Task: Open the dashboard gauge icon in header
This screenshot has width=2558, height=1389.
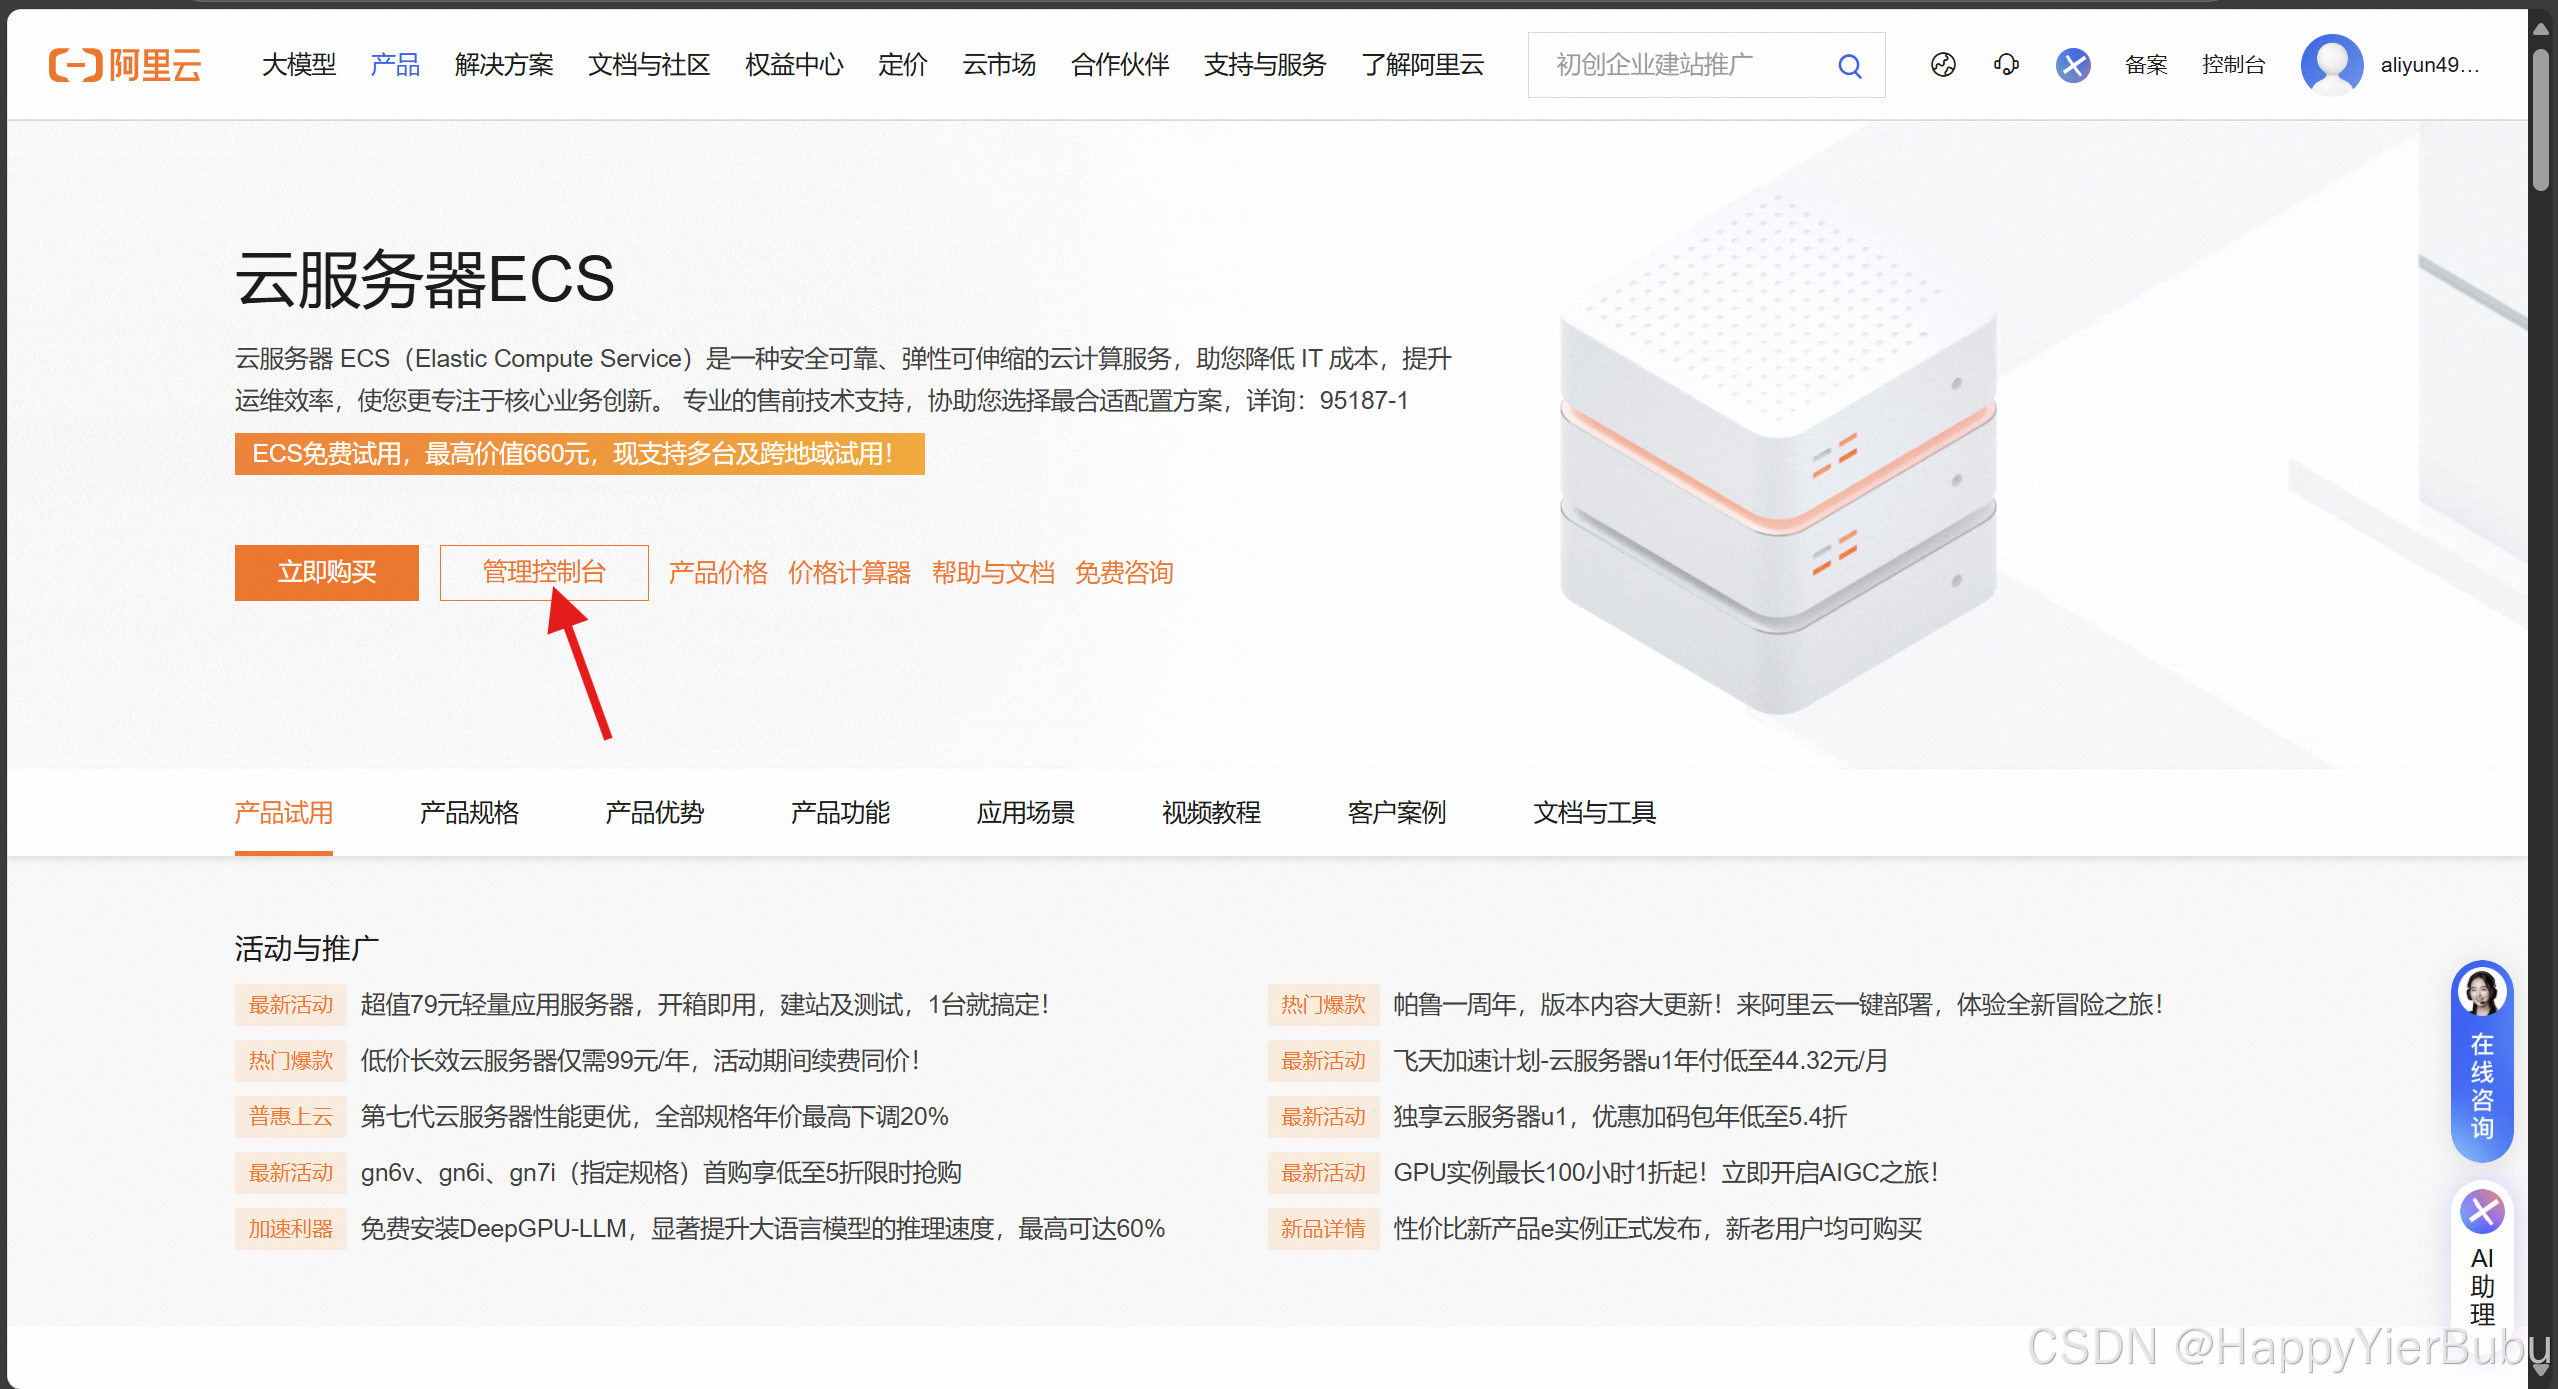Action: tap(1942, 65)
